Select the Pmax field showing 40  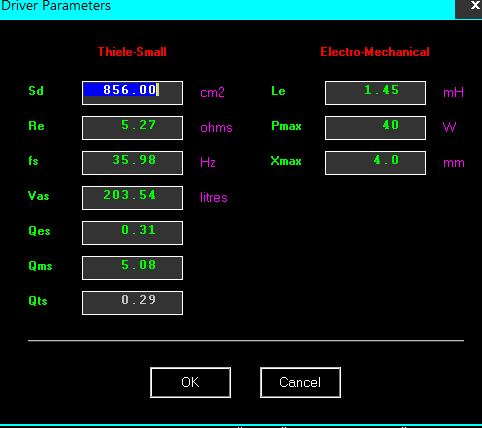[375, 128]
